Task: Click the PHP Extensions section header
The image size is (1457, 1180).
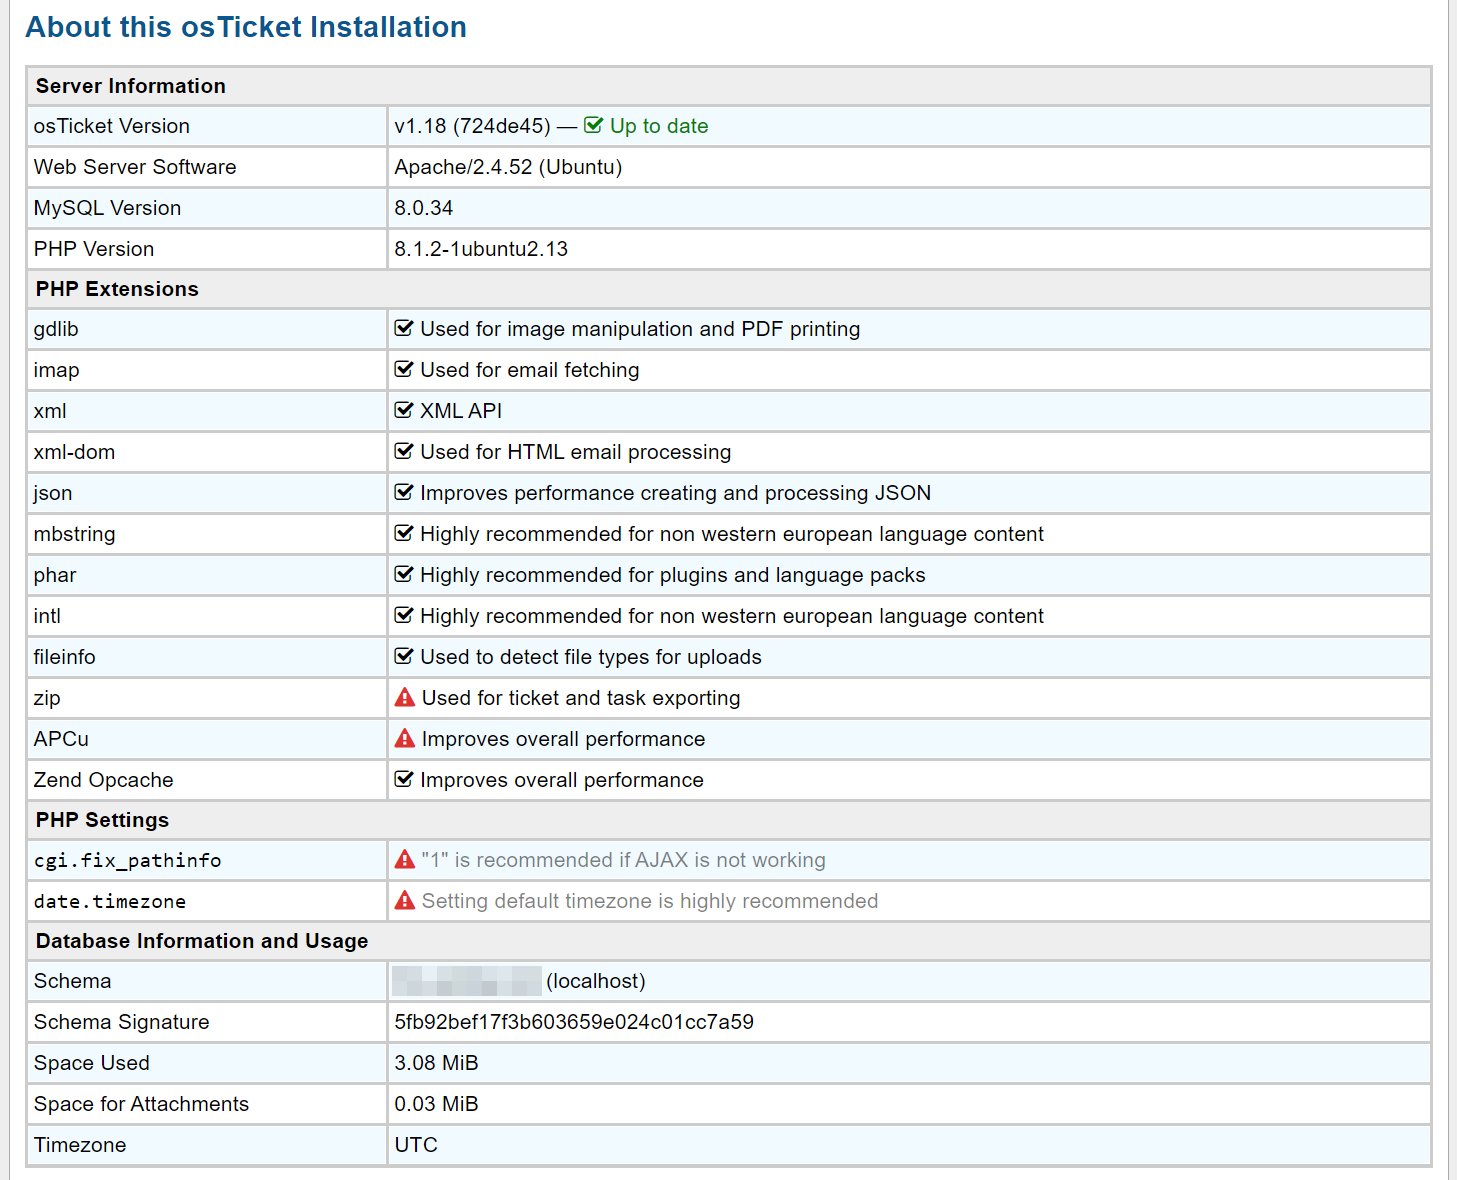Action: (117, 289)
